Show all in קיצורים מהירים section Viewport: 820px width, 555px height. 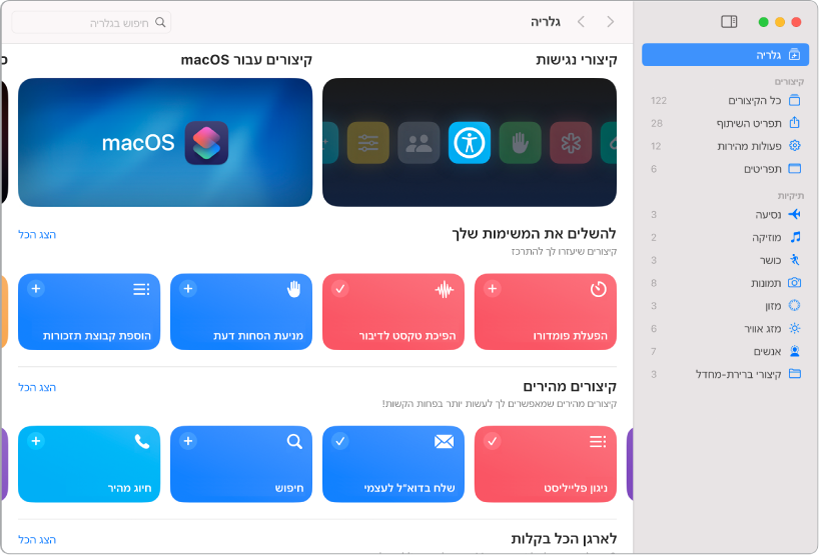coord(37,387)
